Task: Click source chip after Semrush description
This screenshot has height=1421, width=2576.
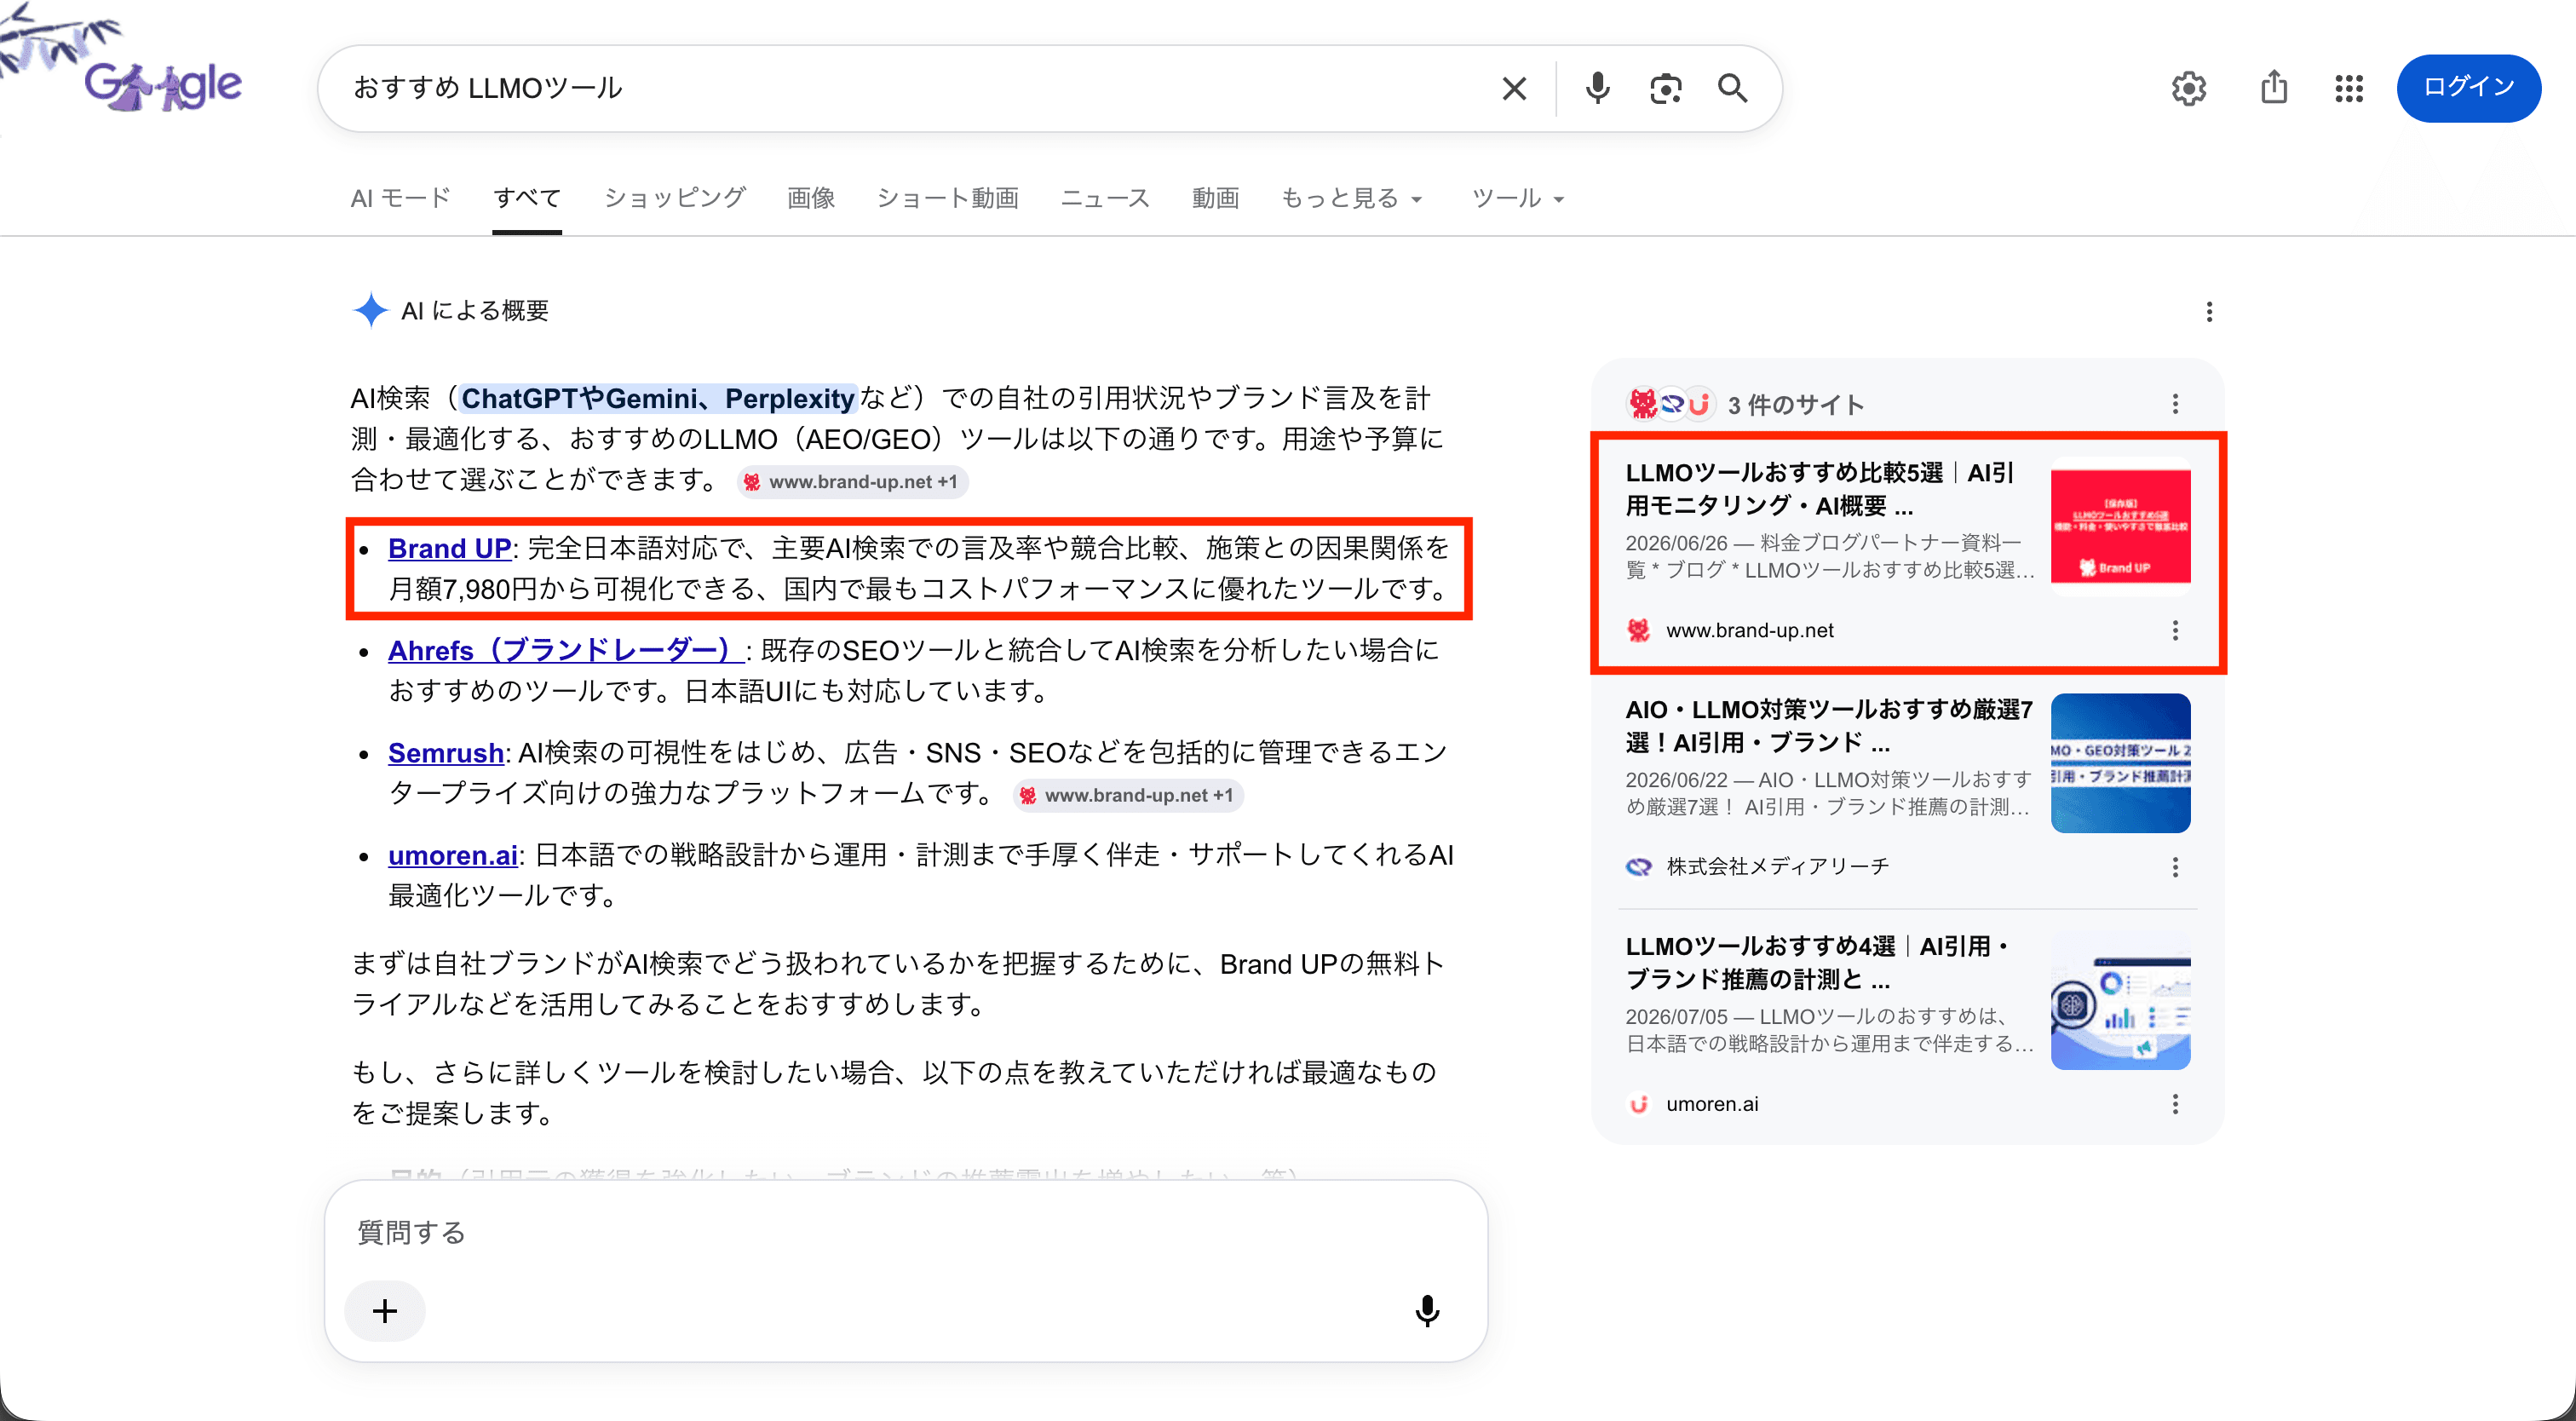Action: (x=1129, y=795)
